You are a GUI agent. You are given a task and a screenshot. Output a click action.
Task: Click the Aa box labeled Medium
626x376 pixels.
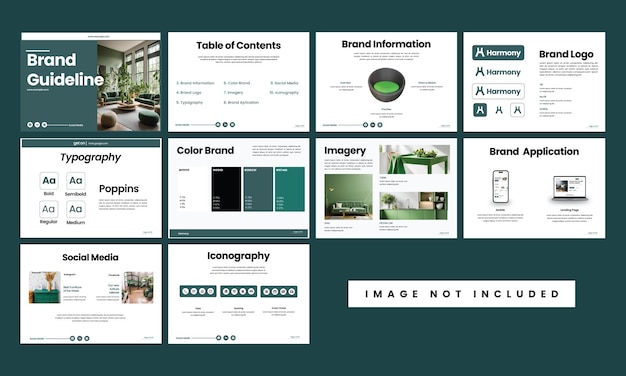point(75,209)
